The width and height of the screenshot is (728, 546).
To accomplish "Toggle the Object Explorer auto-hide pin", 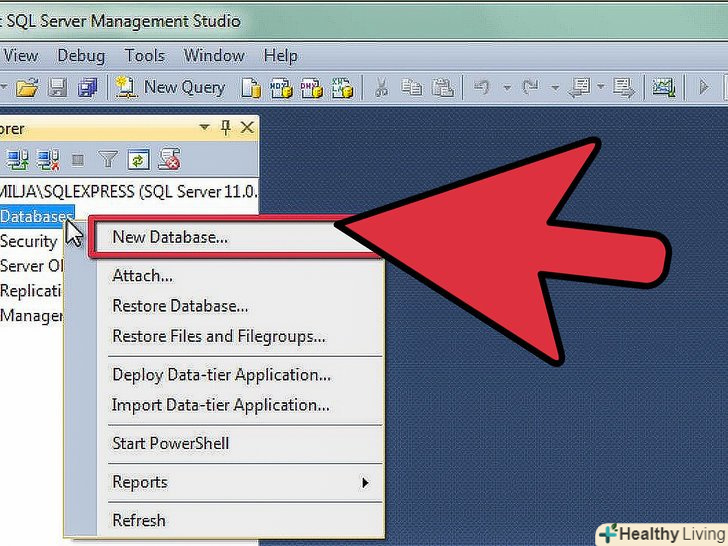I will 226,127.
